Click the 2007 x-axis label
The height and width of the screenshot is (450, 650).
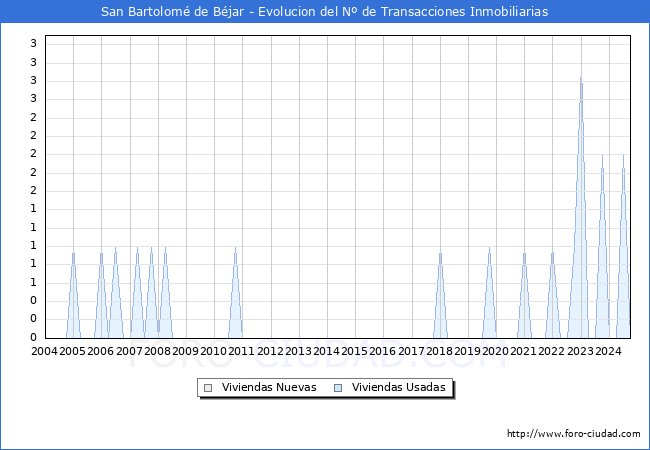click(129, 351)
